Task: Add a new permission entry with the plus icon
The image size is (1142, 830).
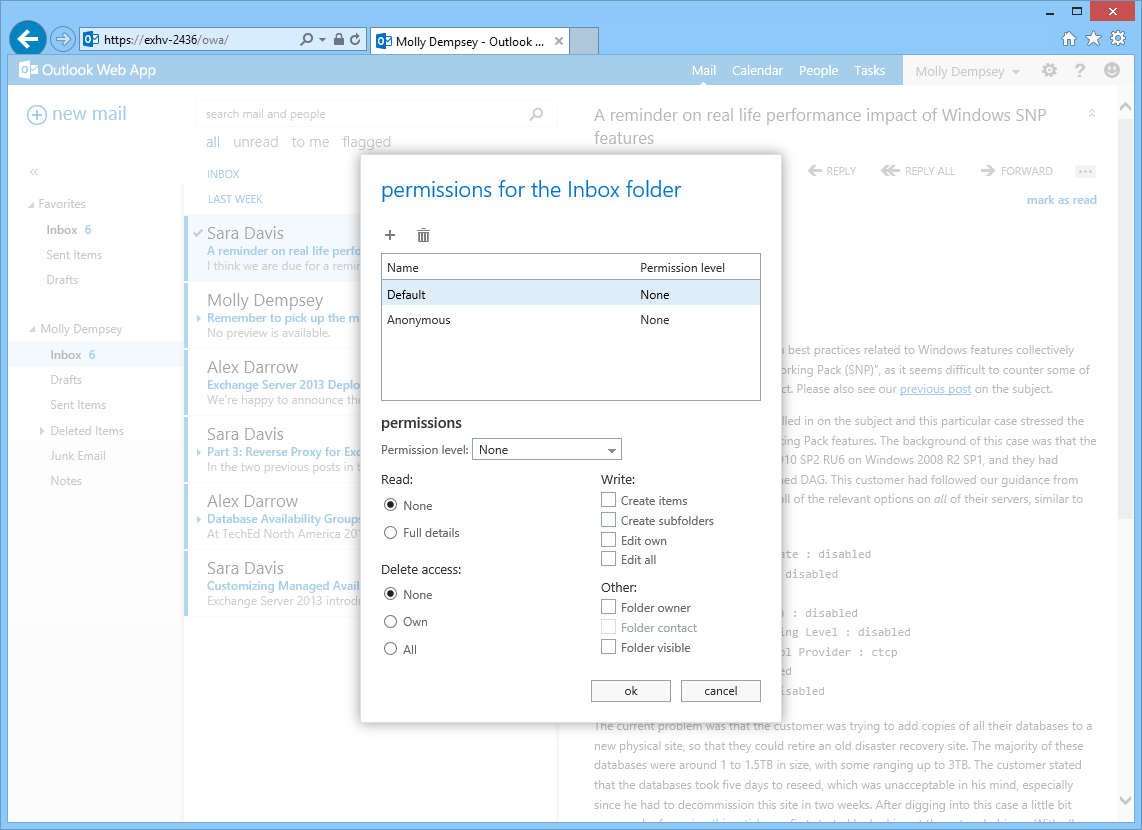Action: click(x=390, y=235)
